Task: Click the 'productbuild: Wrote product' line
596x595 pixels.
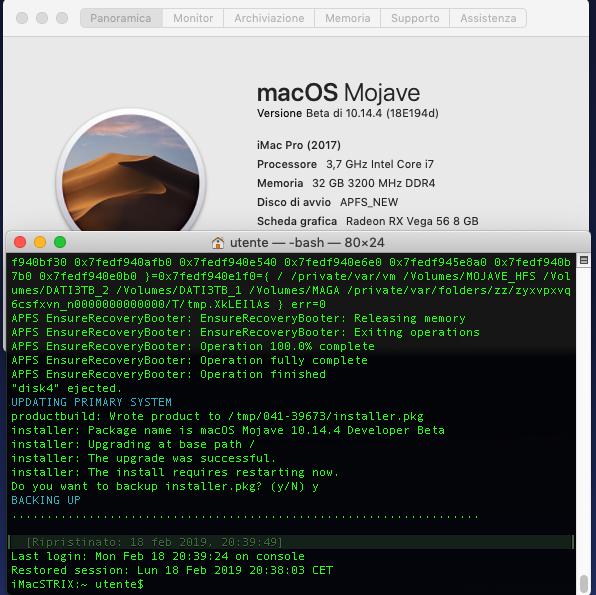Action: click(217, 416)
